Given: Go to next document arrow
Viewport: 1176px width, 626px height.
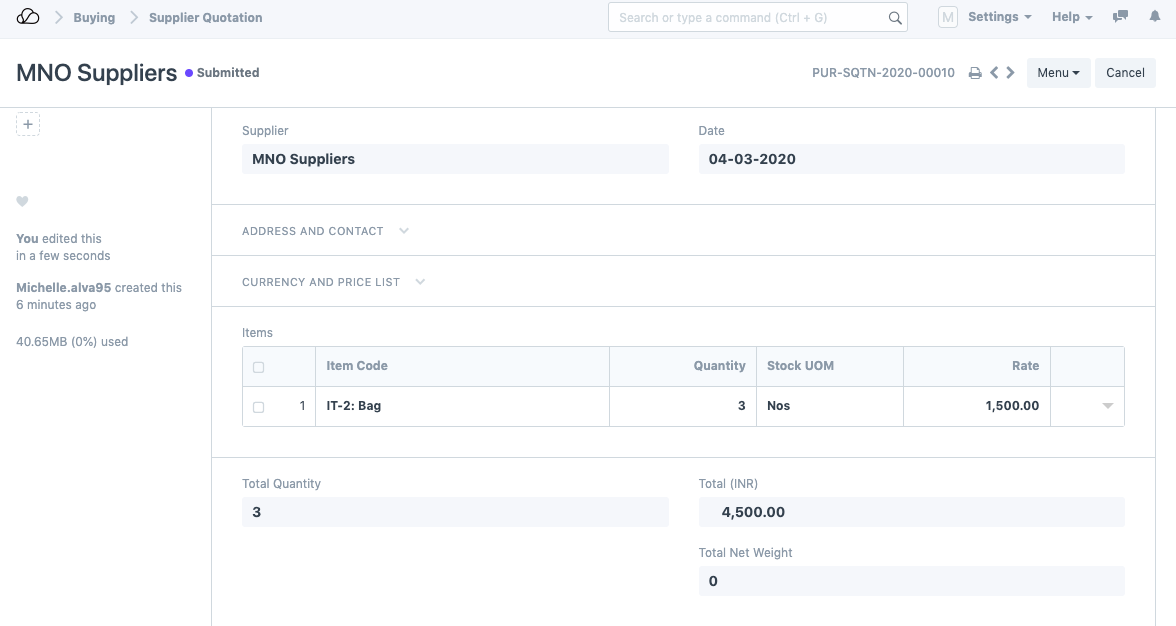Looking at the screenshot, I should pos(1011,73).
